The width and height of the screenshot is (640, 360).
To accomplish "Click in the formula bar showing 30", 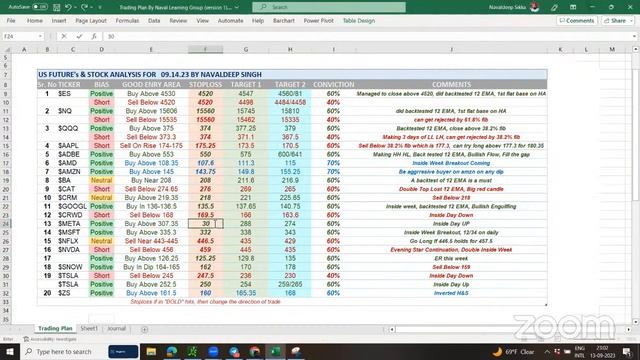I will pyautogui.click(x=366, y=36).
